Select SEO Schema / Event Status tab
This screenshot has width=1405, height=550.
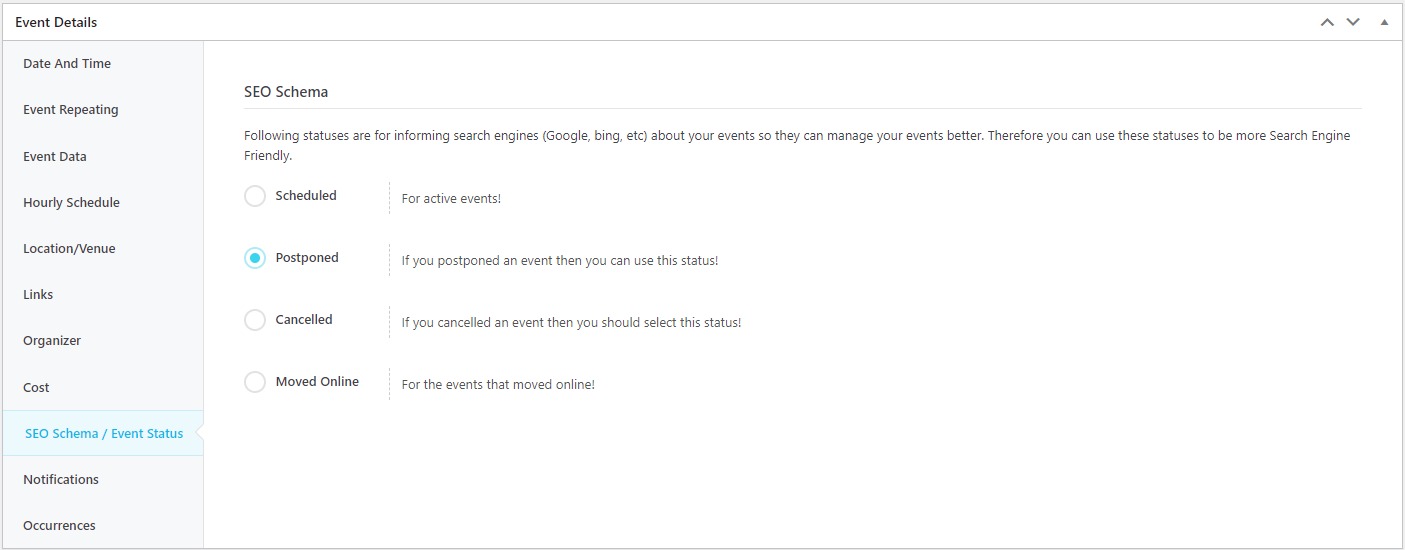103,433
